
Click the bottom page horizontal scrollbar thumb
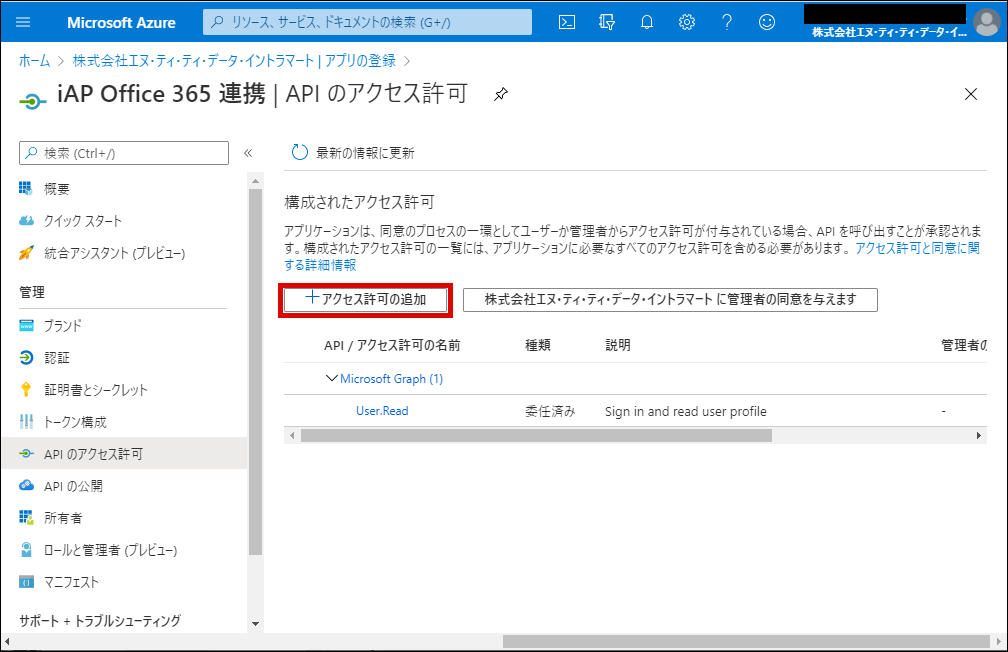pos(746,642)
